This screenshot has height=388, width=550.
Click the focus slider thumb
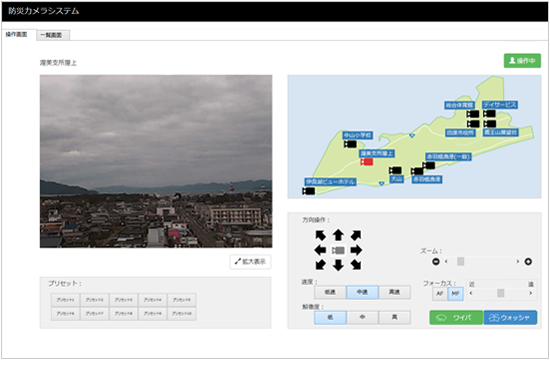(501, 293)
